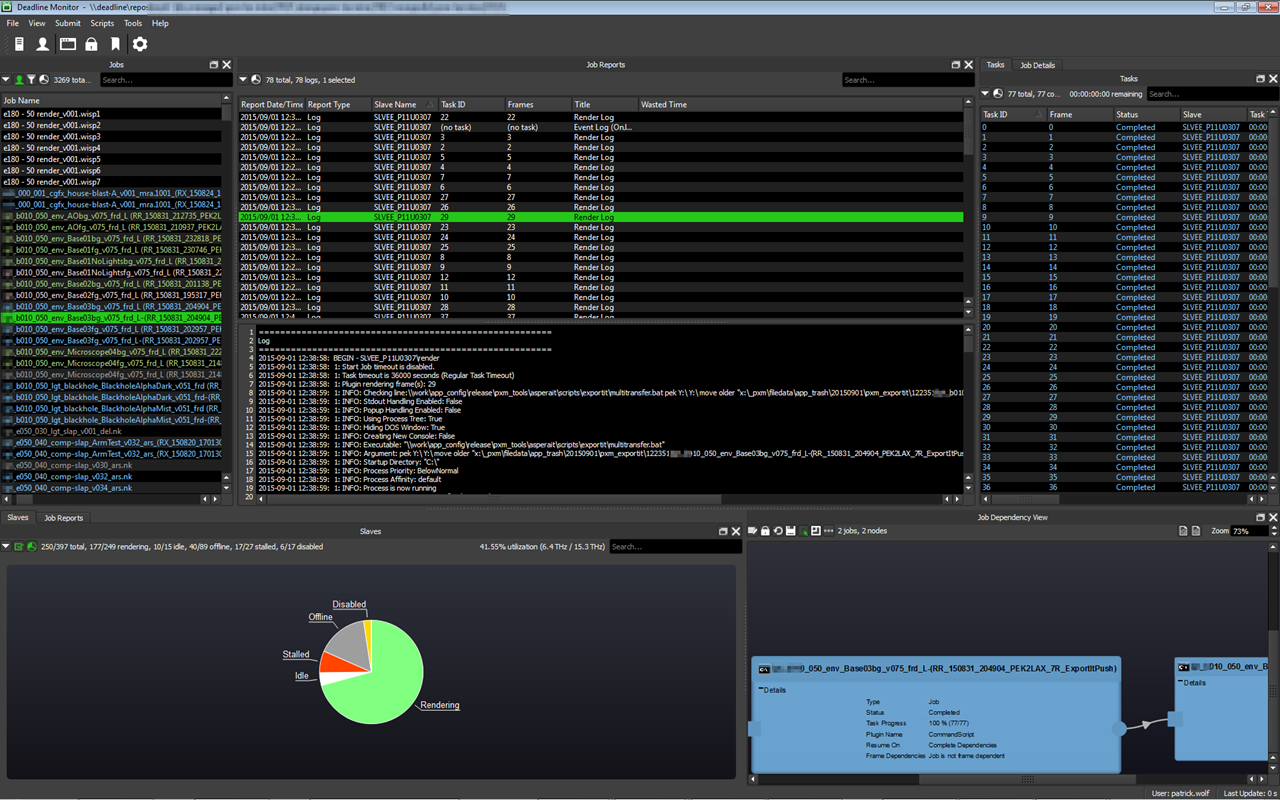Open the Deadline settings gear icon

pyautogui.click(x=139, y=44)
